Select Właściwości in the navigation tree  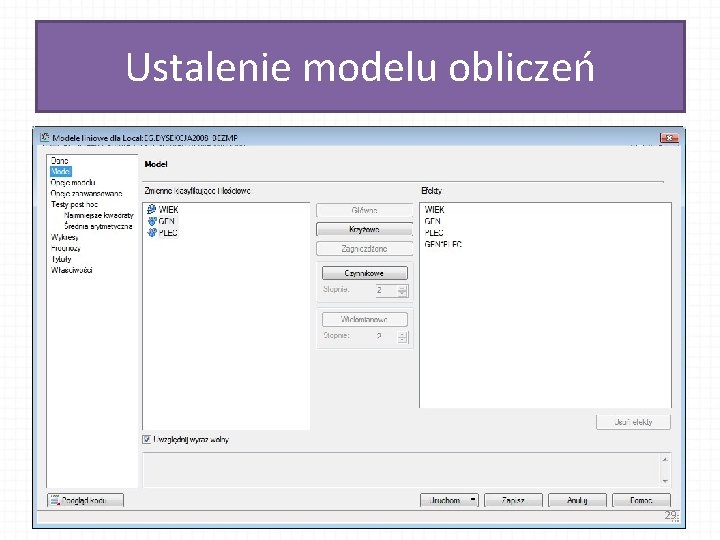tap(72, 270)
